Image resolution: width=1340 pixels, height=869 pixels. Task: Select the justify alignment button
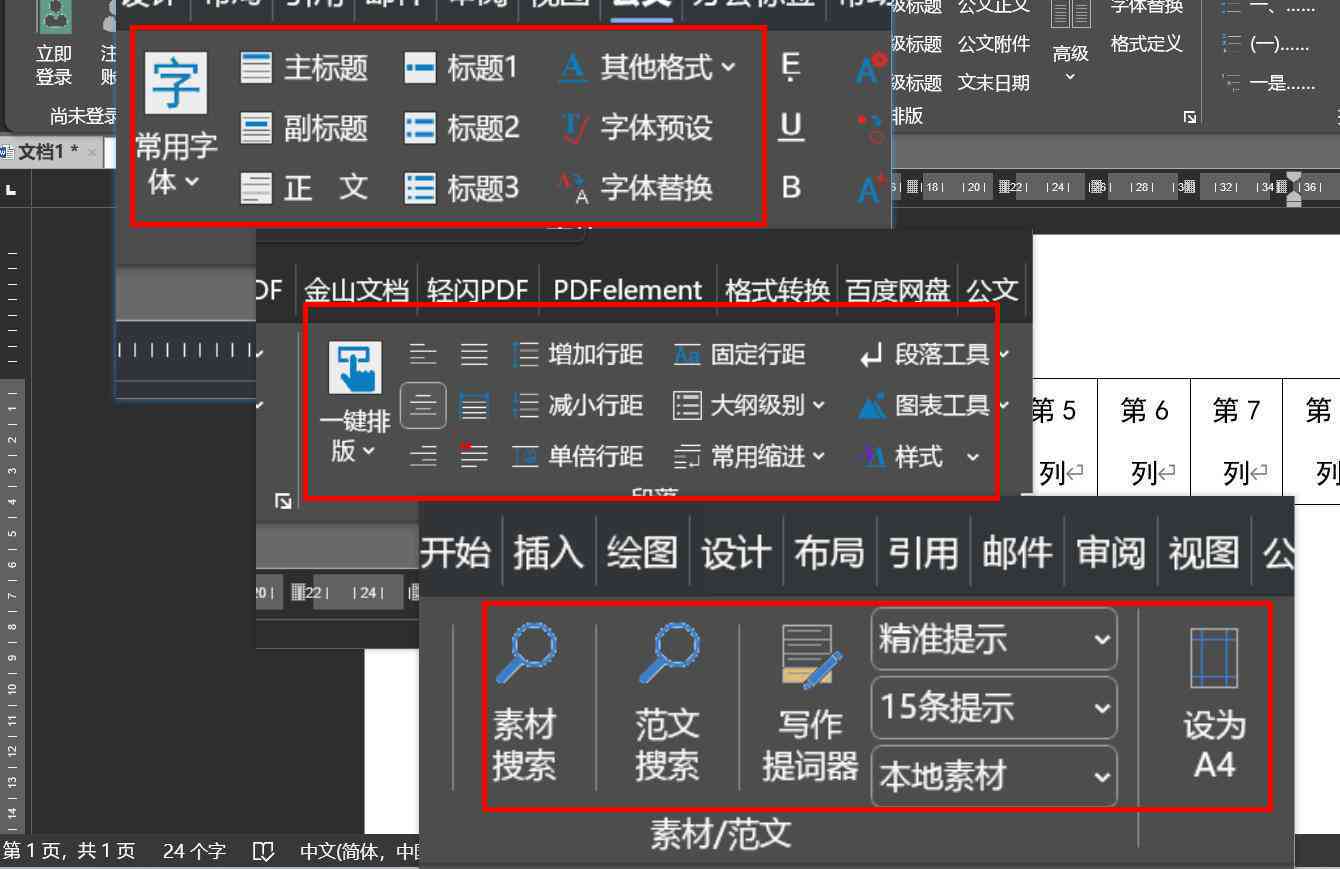click(474, 354)
